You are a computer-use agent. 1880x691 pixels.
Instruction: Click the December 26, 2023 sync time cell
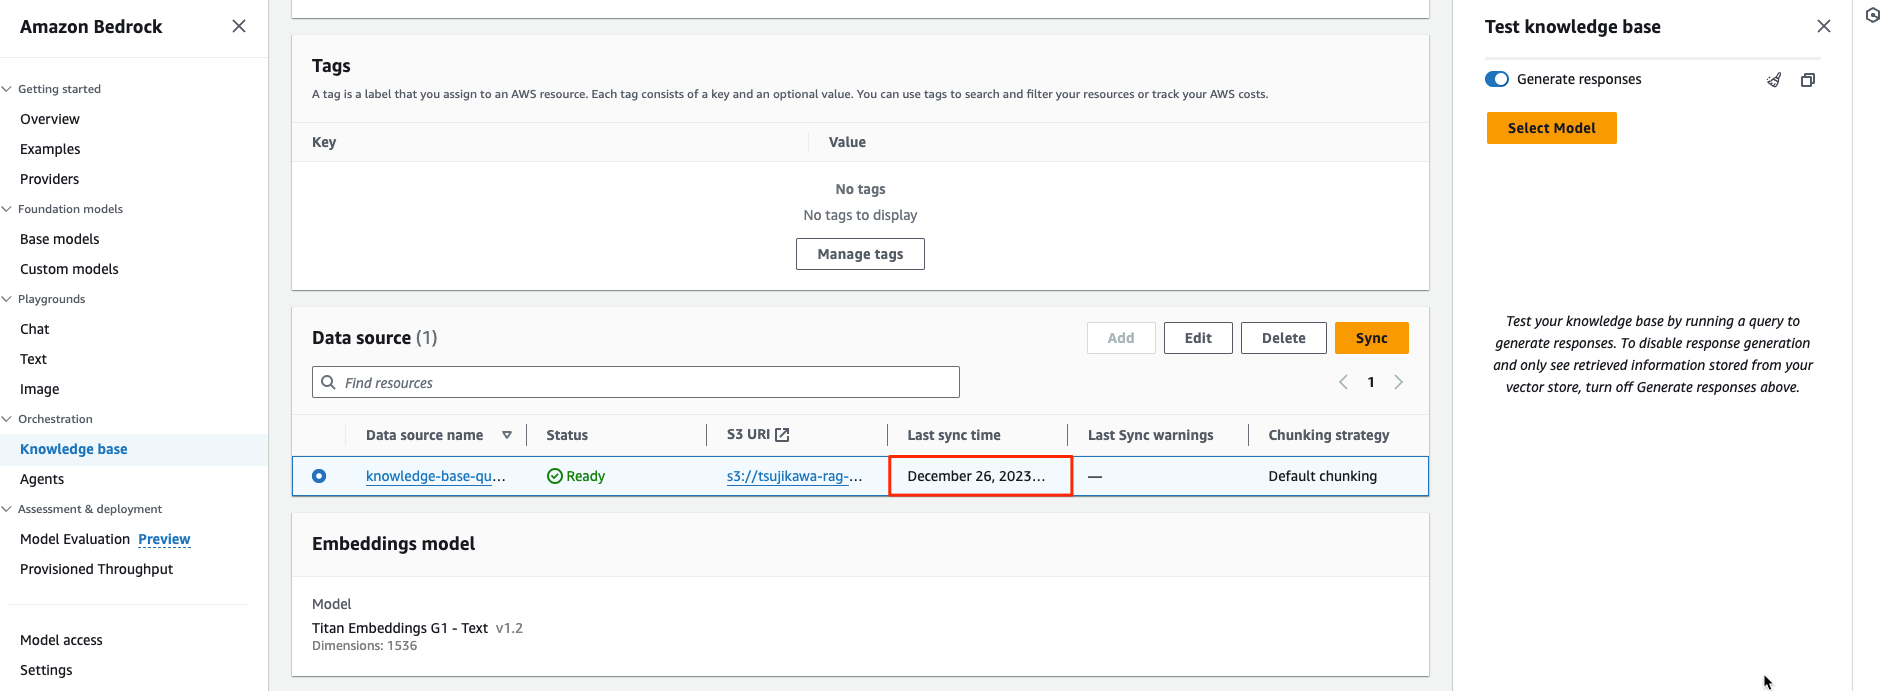[980, 476]
